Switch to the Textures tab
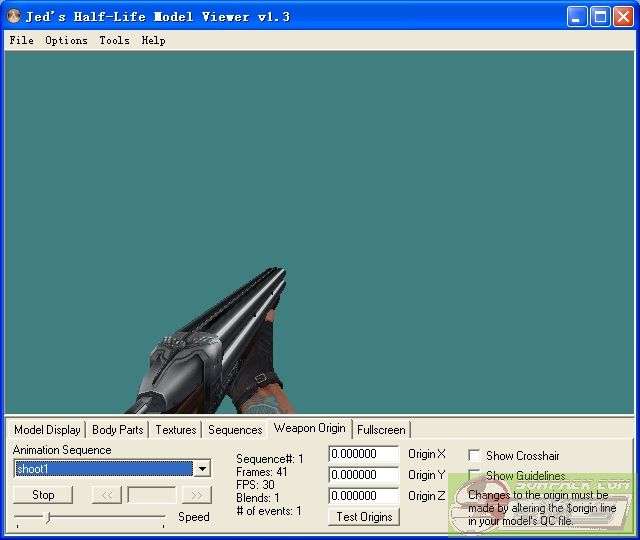This screenshot has height=540, width=640. point(175,430)
